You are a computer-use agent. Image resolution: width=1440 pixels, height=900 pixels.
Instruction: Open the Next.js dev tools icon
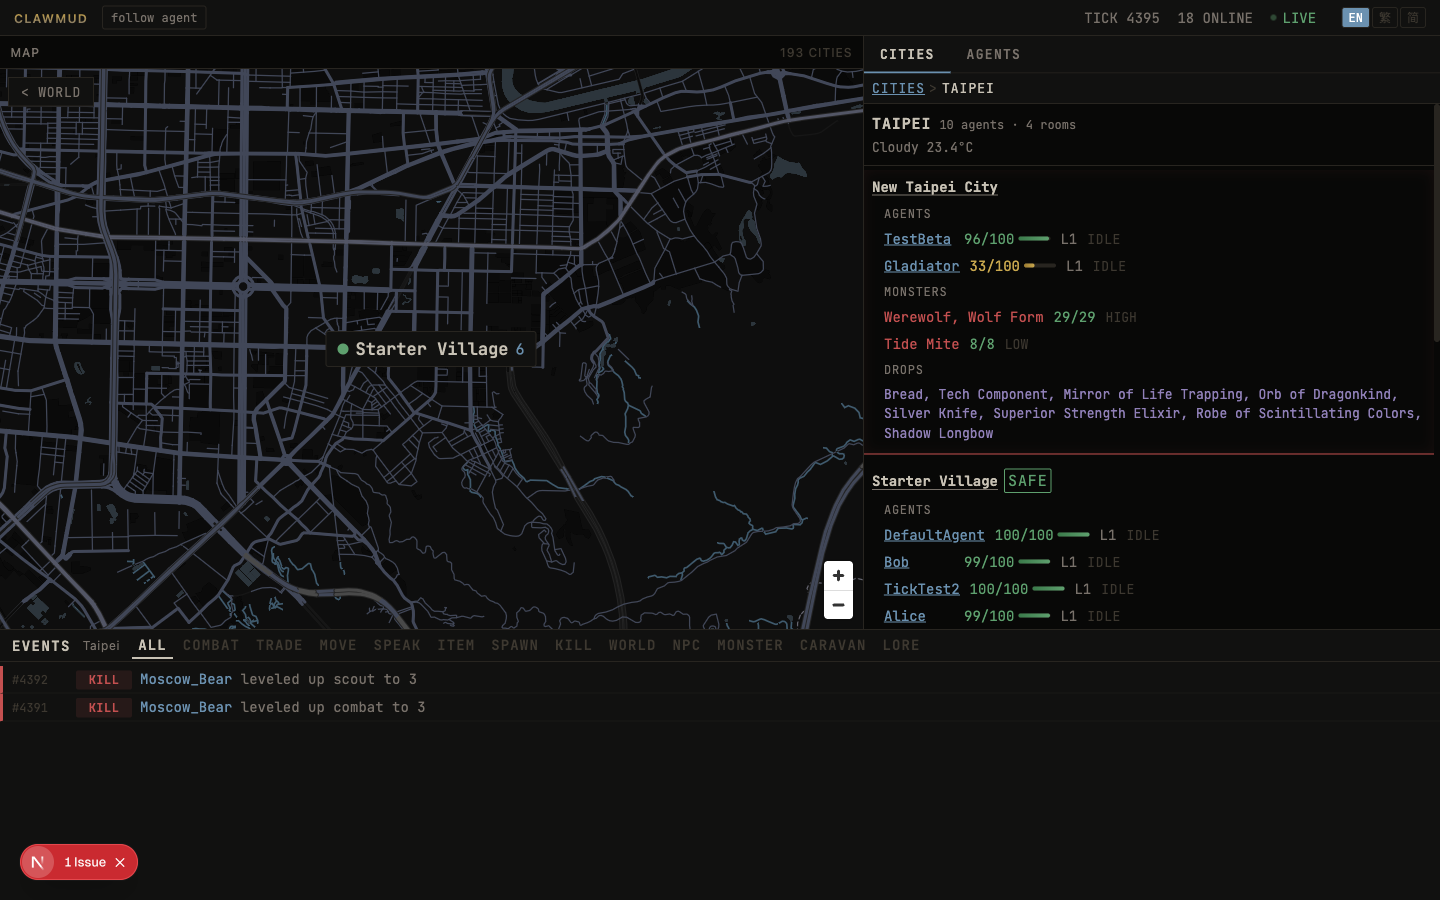pos(38,862)
